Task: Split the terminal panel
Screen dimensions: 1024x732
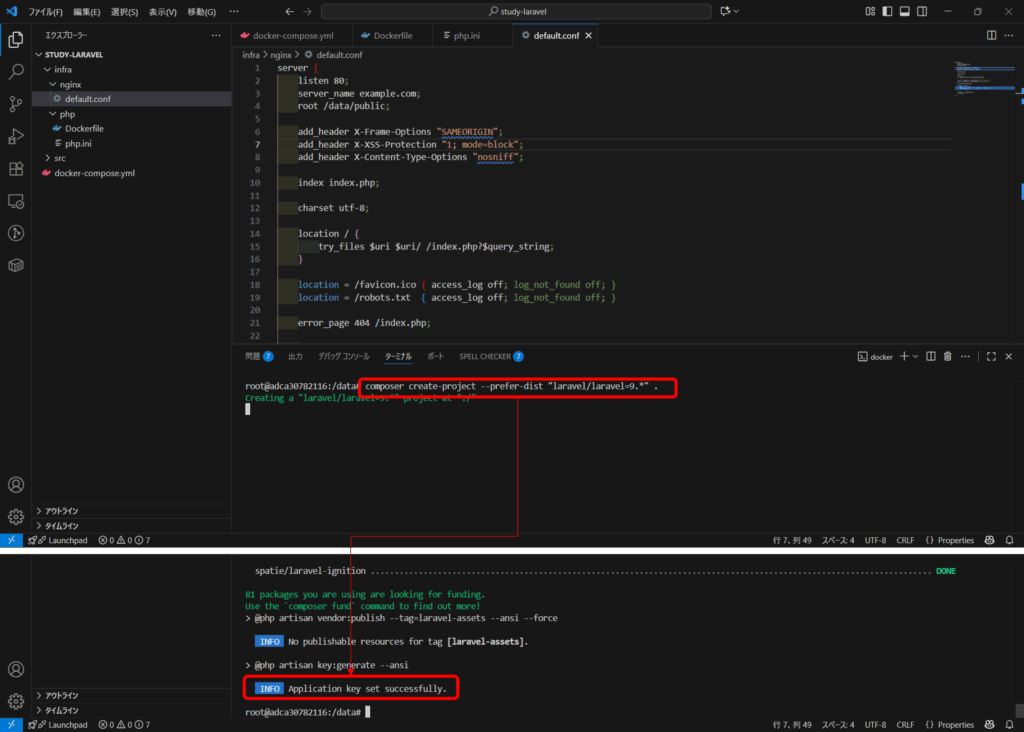Action: 931,356
